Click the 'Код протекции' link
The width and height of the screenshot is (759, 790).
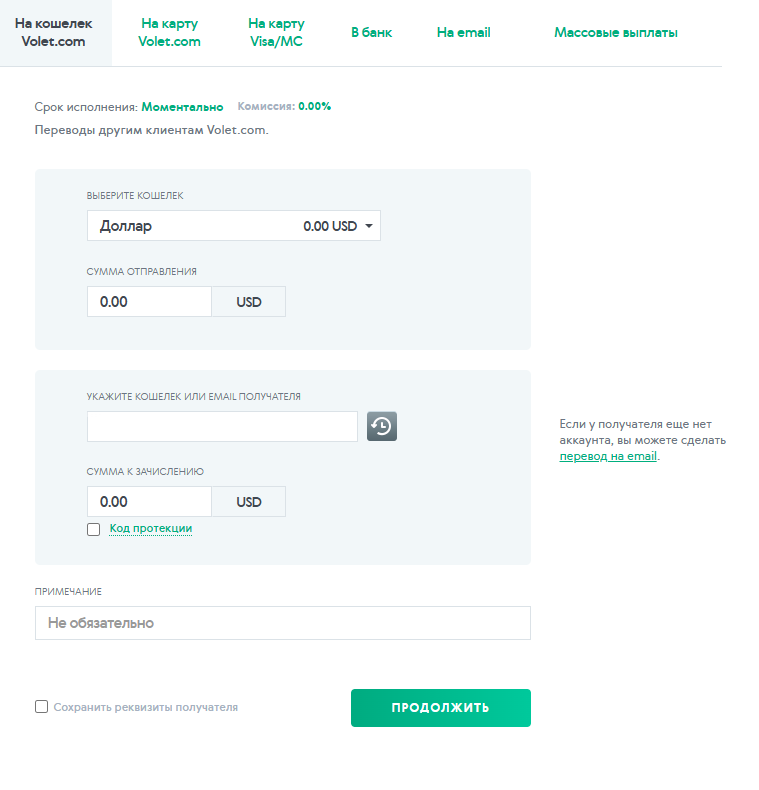[x=150, y=528]
